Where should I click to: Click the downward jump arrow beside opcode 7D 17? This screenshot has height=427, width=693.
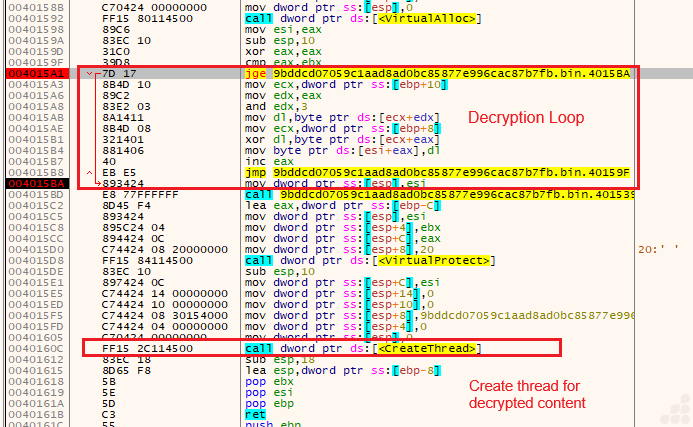pyautogui.click(x=93, y=74)
